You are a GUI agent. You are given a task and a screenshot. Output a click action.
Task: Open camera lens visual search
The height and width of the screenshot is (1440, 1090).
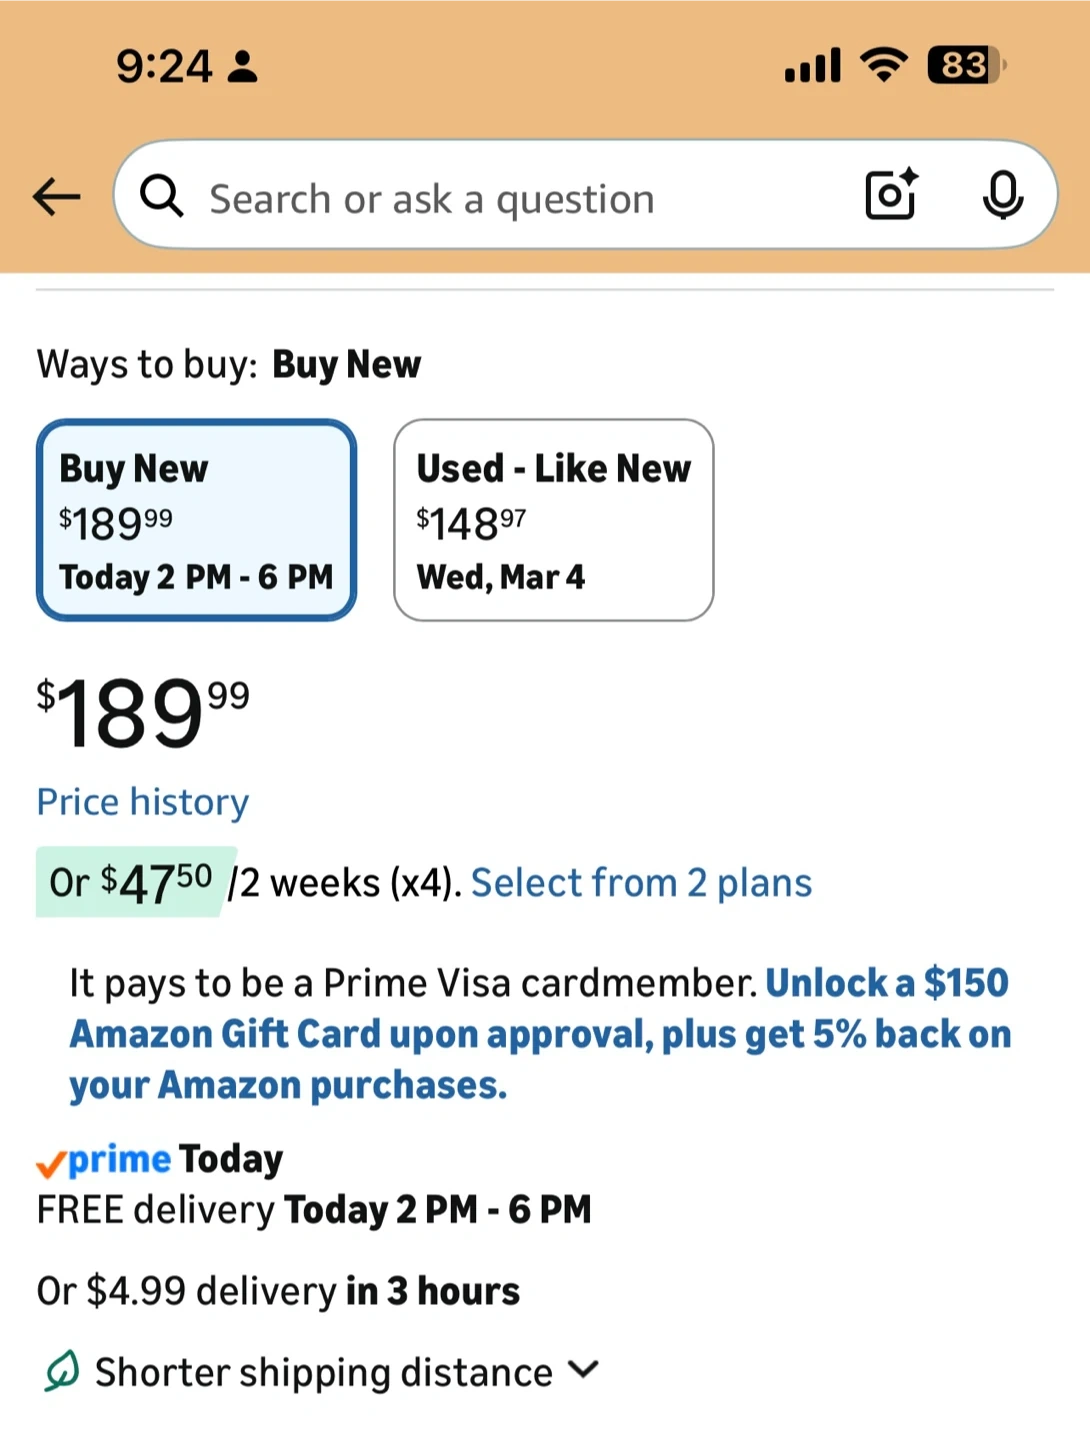(x=890, y=194)
